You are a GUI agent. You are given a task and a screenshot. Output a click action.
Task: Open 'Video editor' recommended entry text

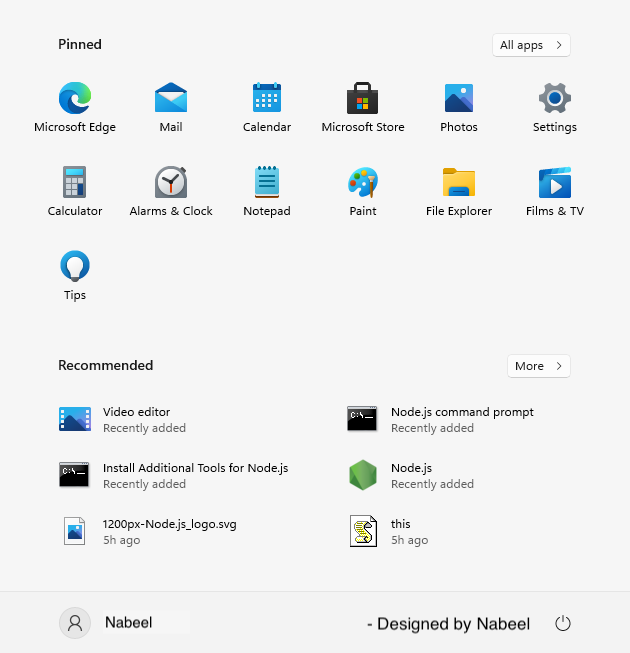point(137,412)
